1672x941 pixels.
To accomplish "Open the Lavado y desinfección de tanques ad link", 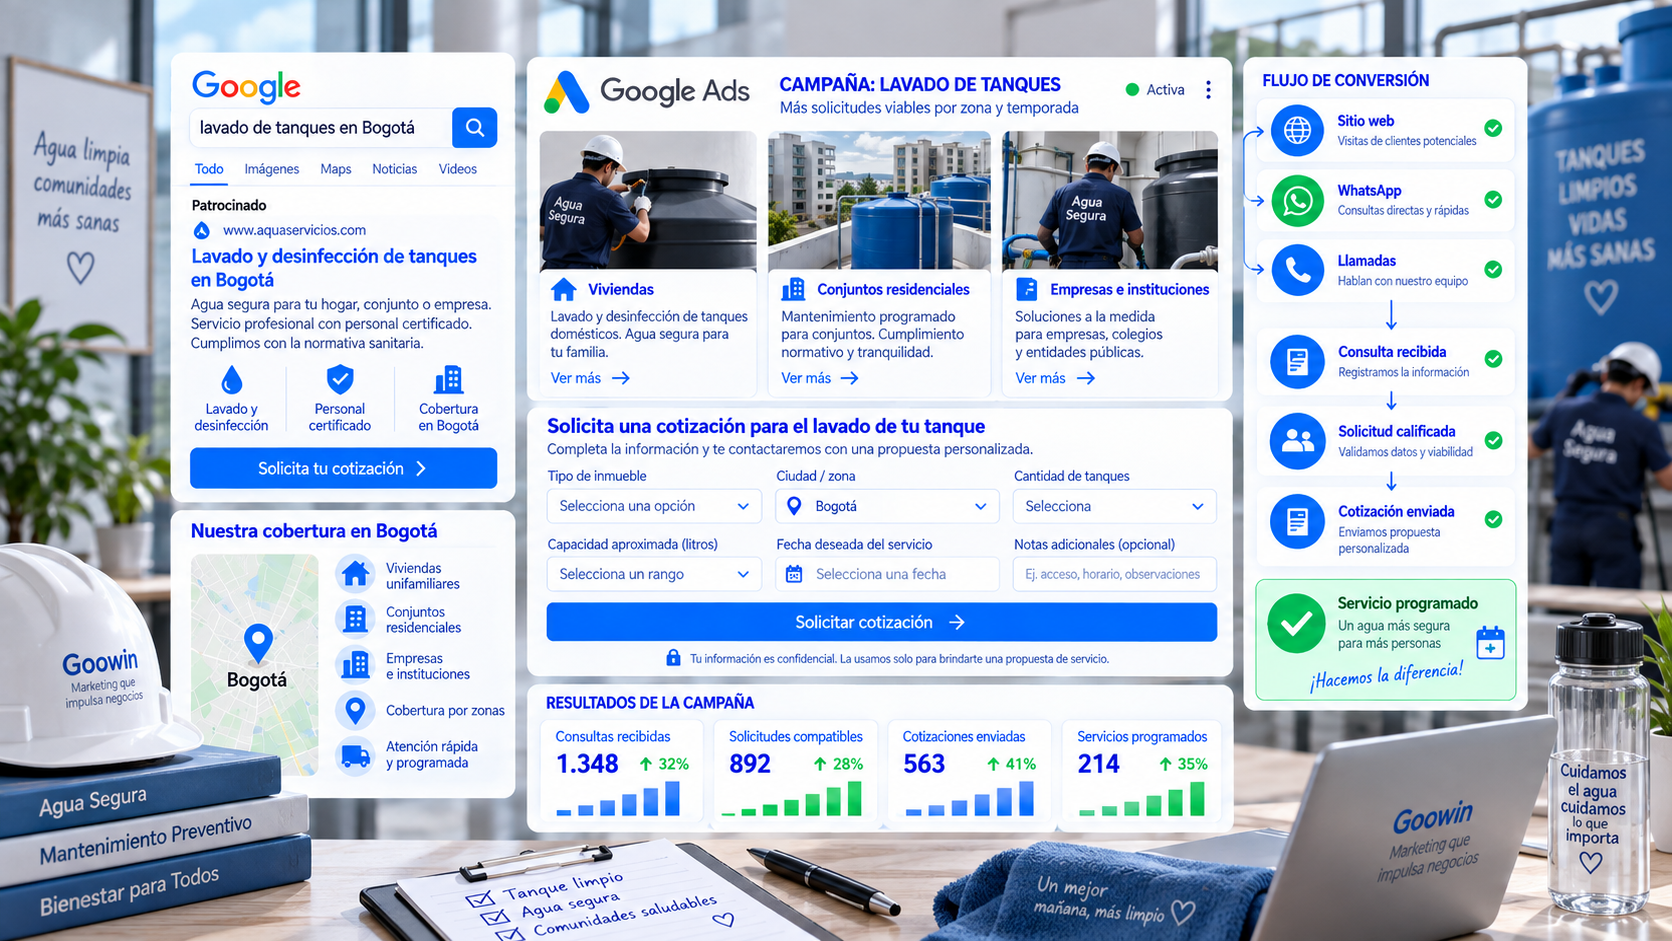I will point(334,268).
